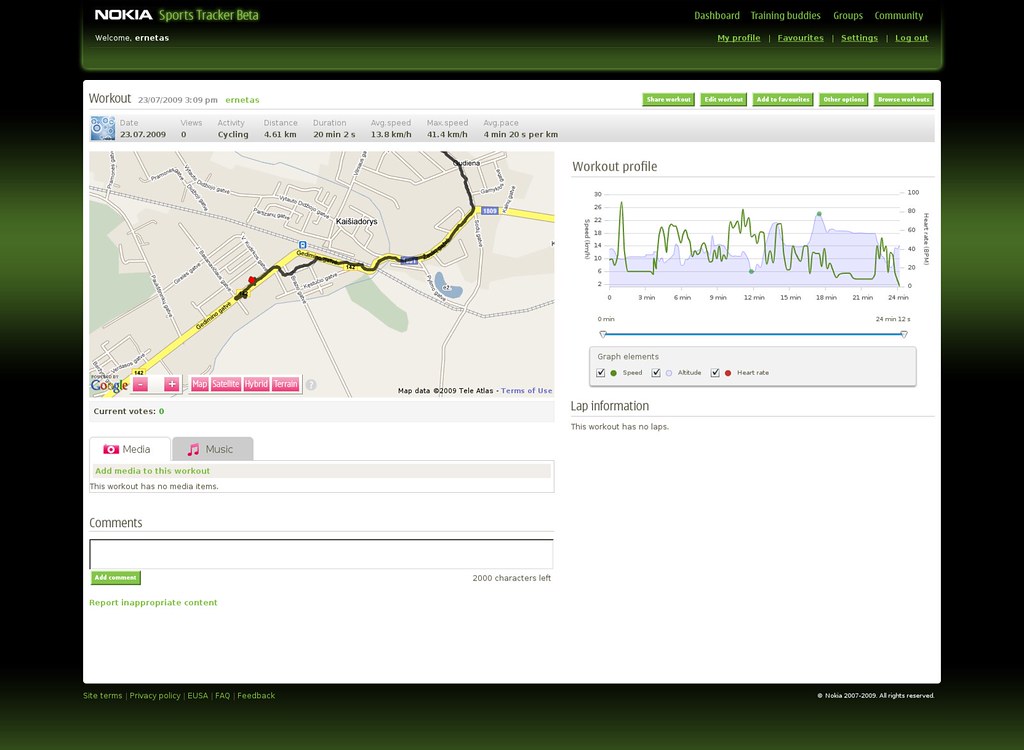1024x750 pixels.
Task: Click Add to favourites button
Action: point(783,99)
